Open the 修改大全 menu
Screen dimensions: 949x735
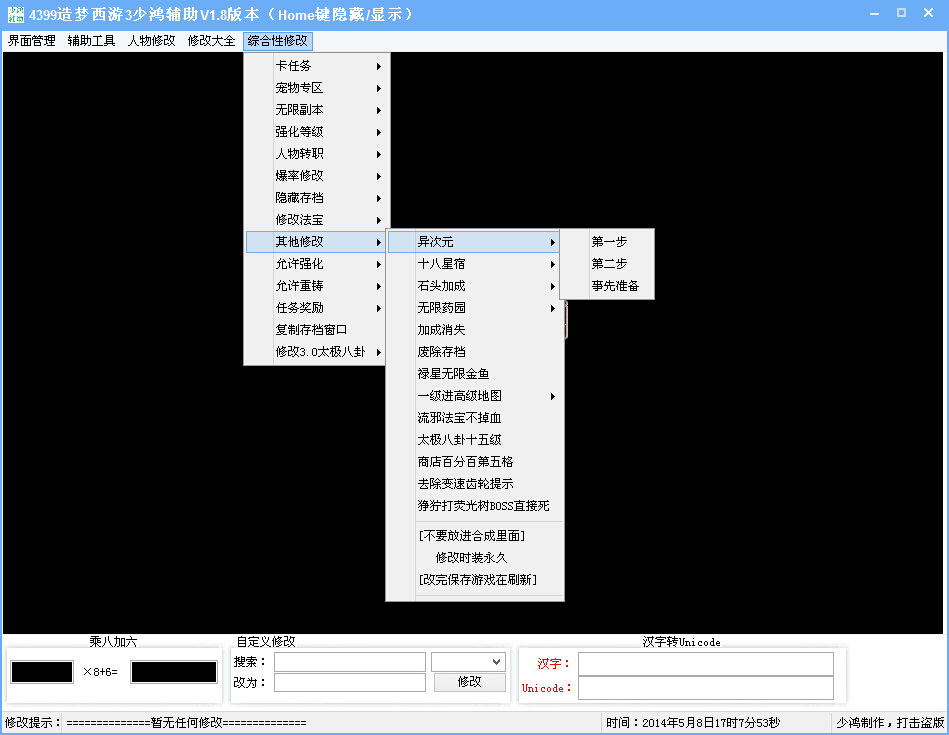coord(211,41)
